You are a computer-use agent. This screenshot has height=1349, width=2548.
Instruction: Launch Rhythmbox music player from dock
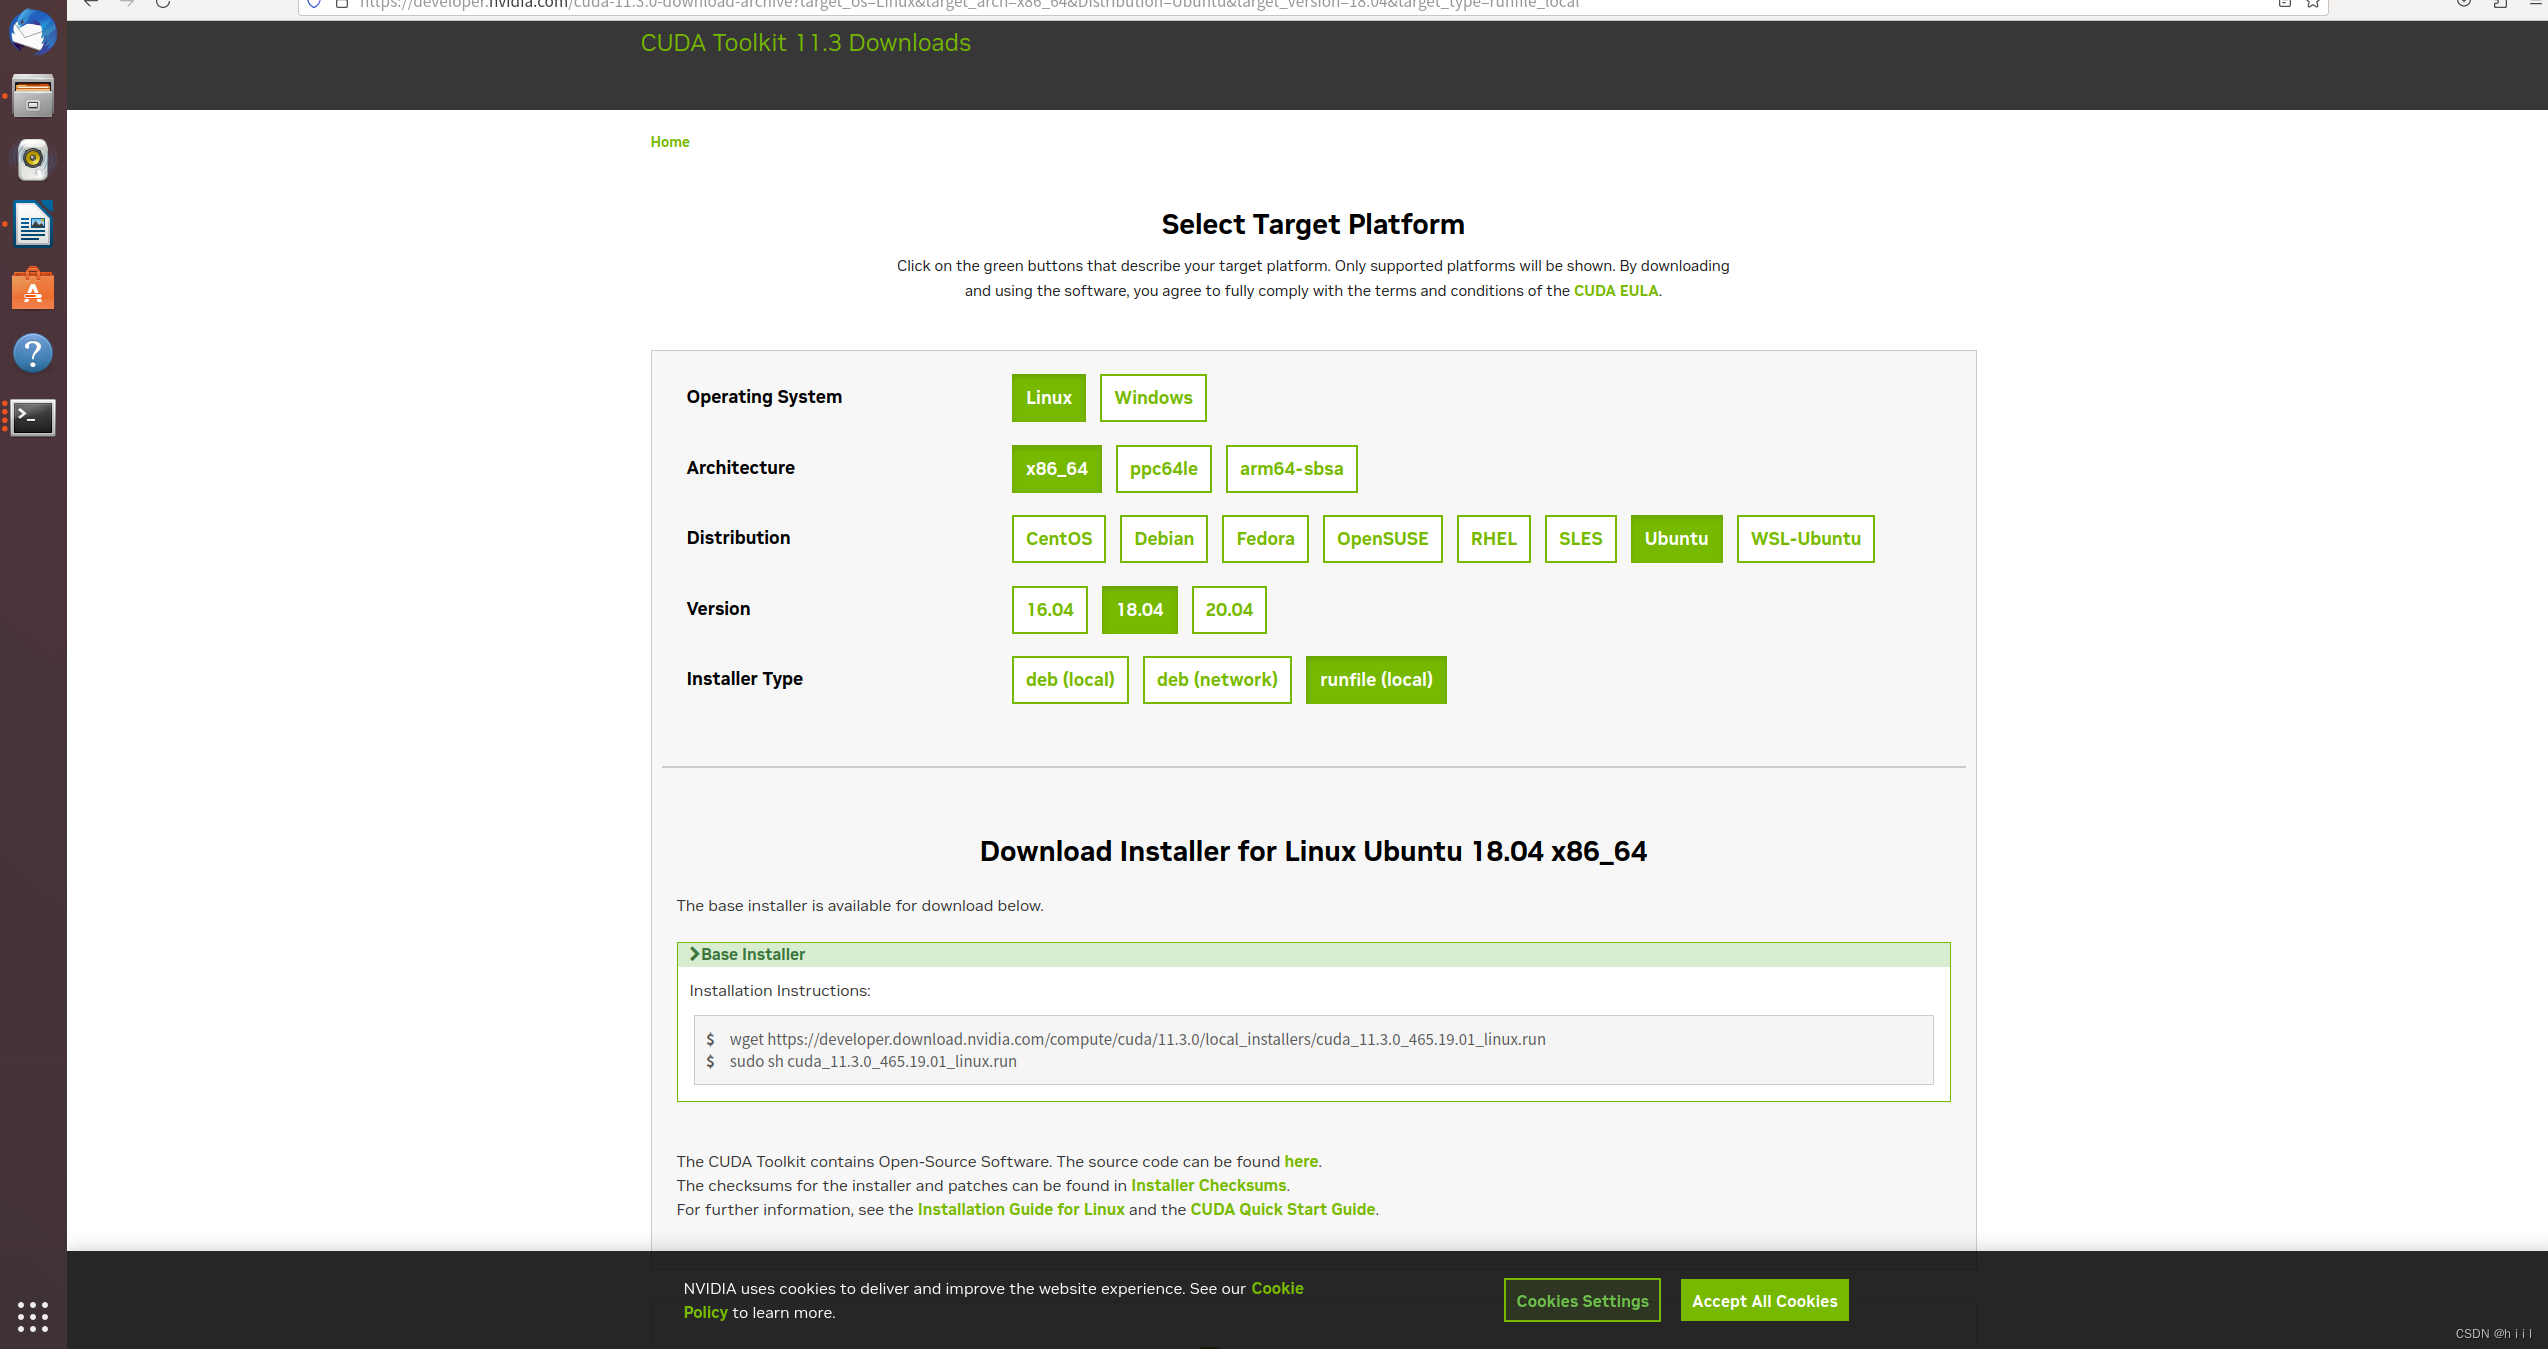tap(33, 160)
